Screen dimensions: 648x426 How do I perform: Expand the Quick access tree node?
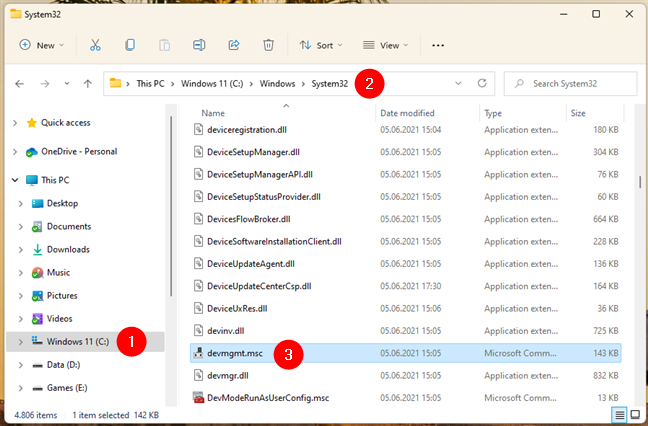pyautogui.click(x=15, y=123)
